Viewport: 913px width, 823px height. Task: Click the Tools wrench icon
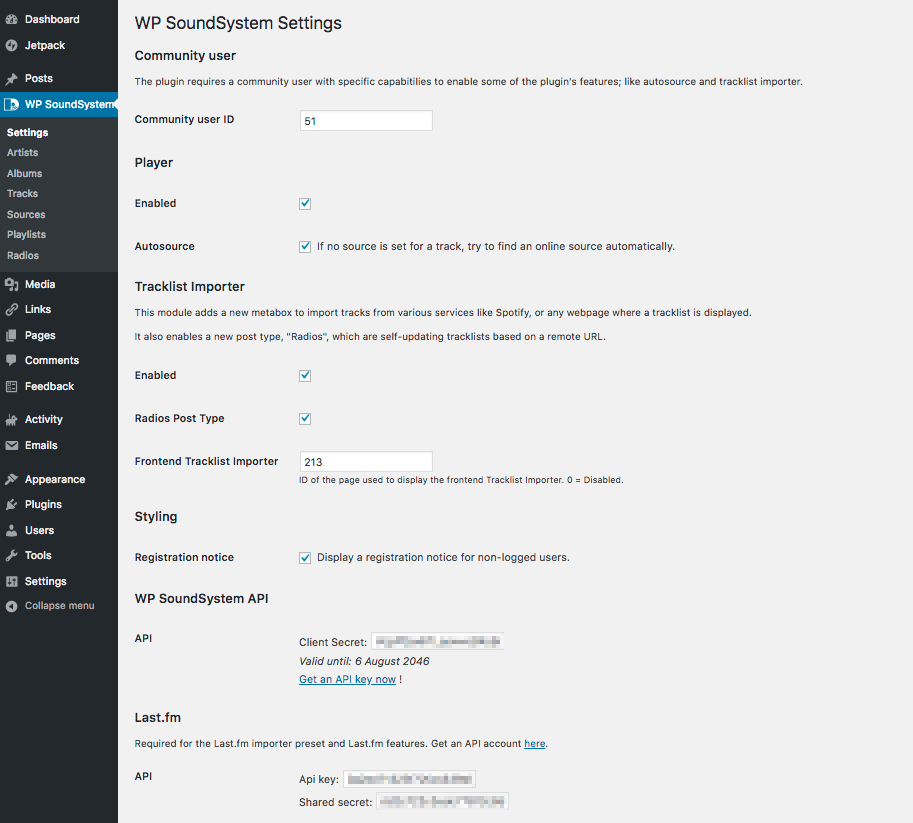point(12,556)
